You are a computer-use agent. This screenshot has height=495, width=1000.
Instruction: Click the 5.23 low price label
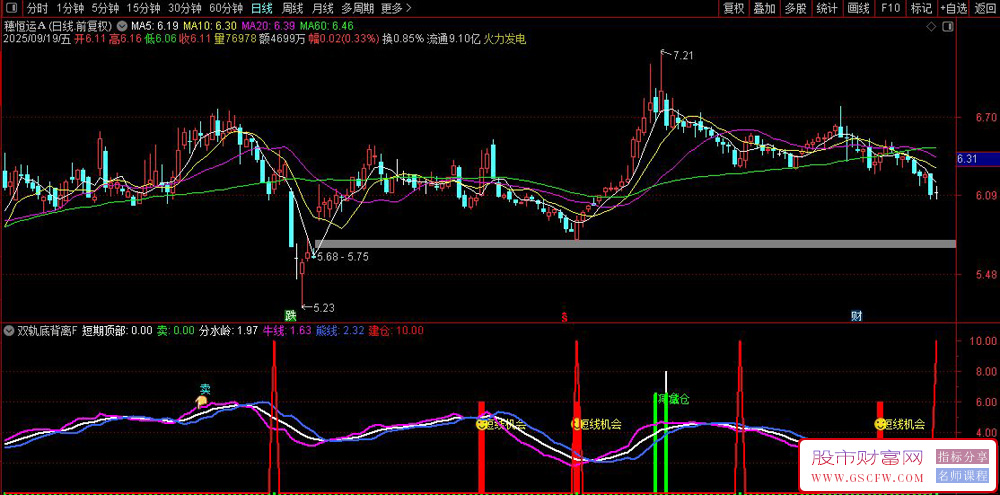tap(325, 307)
